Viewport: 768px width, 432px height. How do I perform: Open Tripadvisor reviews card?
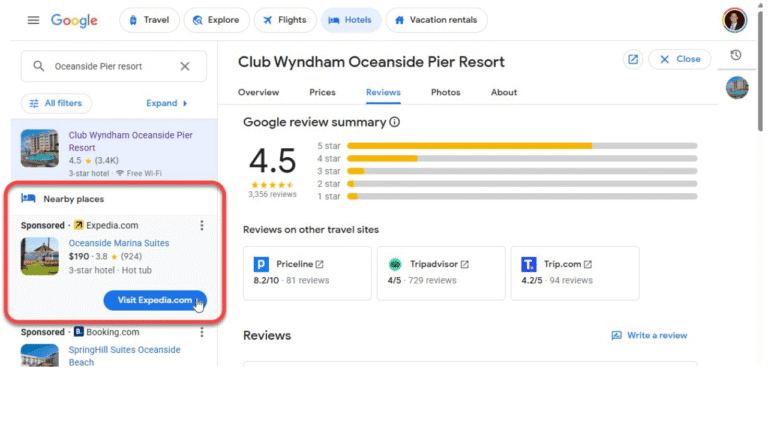441,273
